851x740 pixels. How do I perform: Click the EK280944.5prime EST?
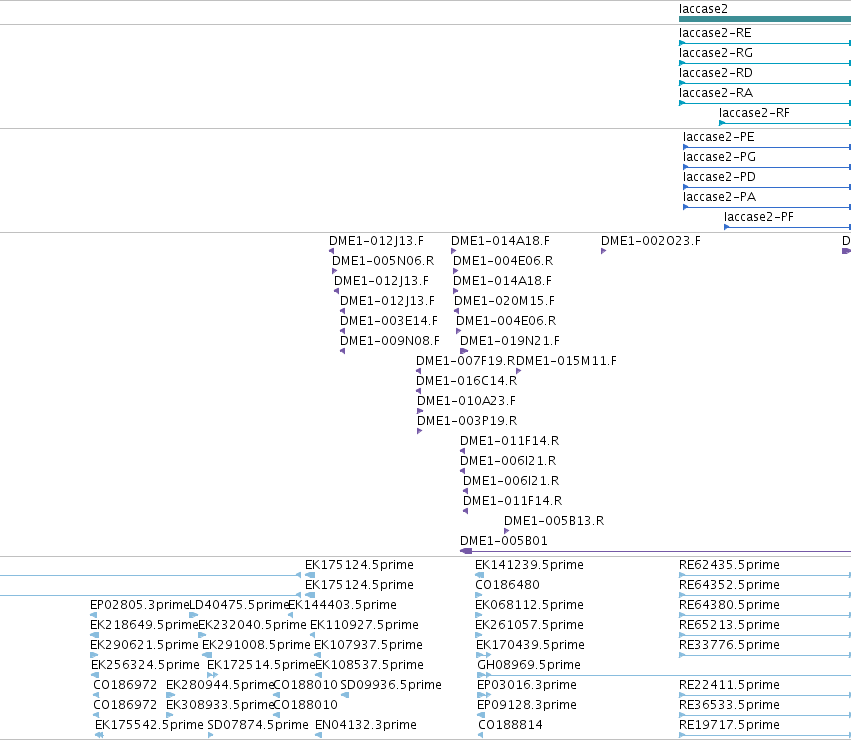pos(220,686)
